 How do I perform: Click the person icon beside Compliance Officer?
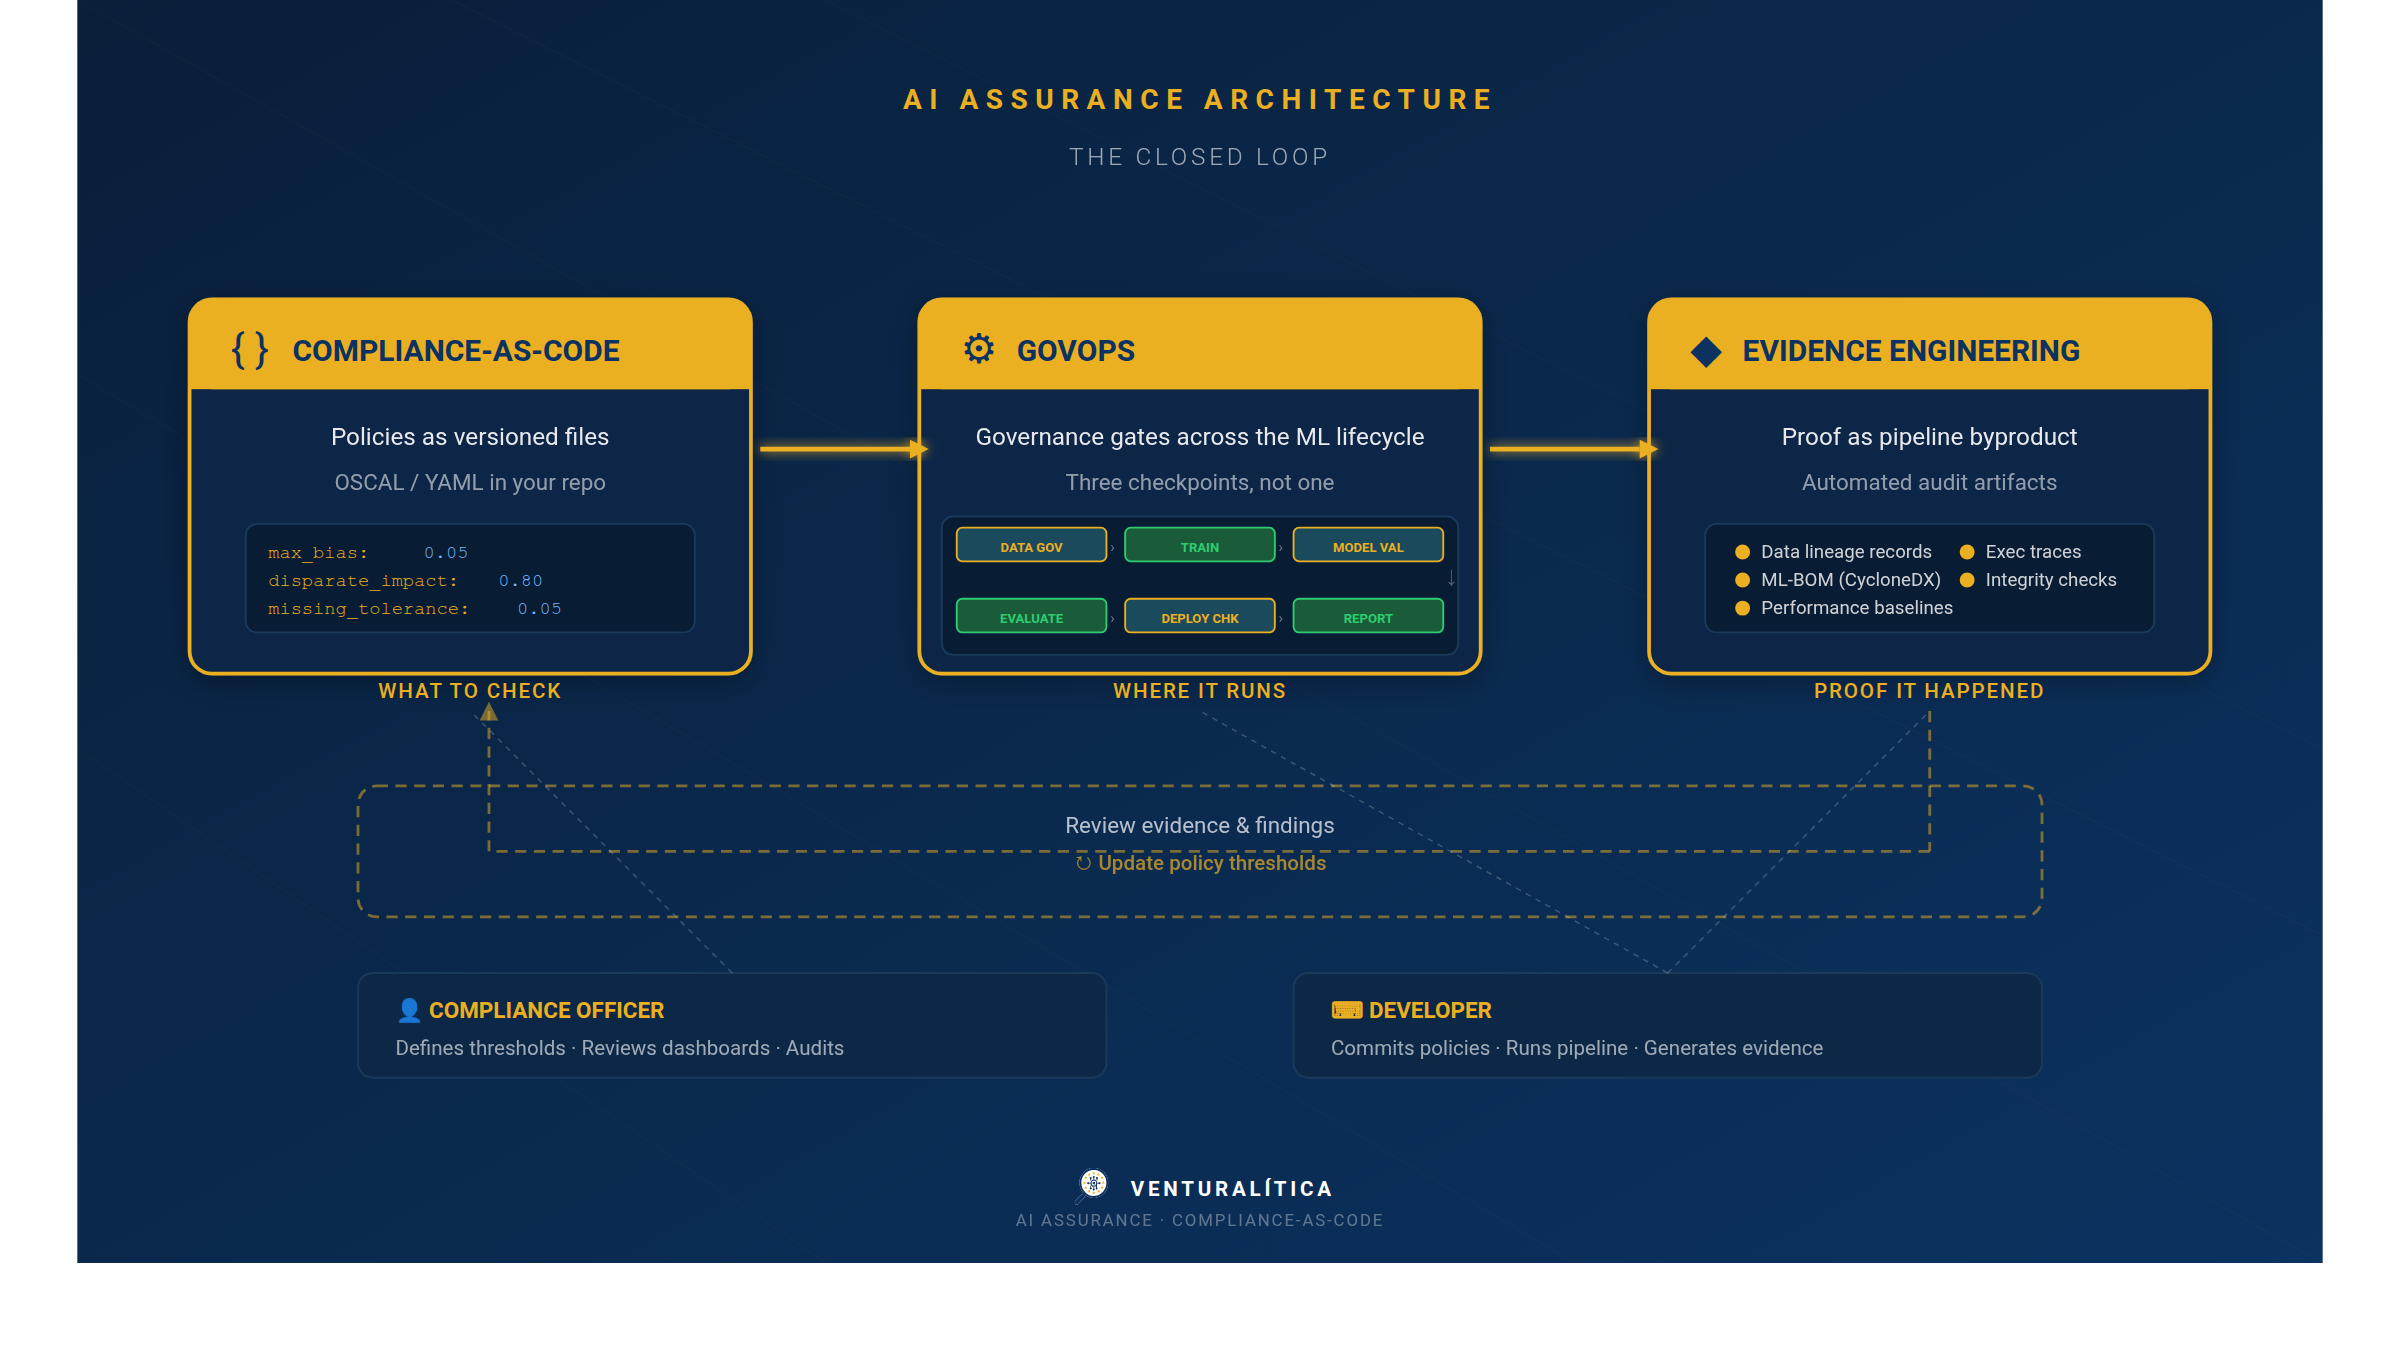point(408,1009)
